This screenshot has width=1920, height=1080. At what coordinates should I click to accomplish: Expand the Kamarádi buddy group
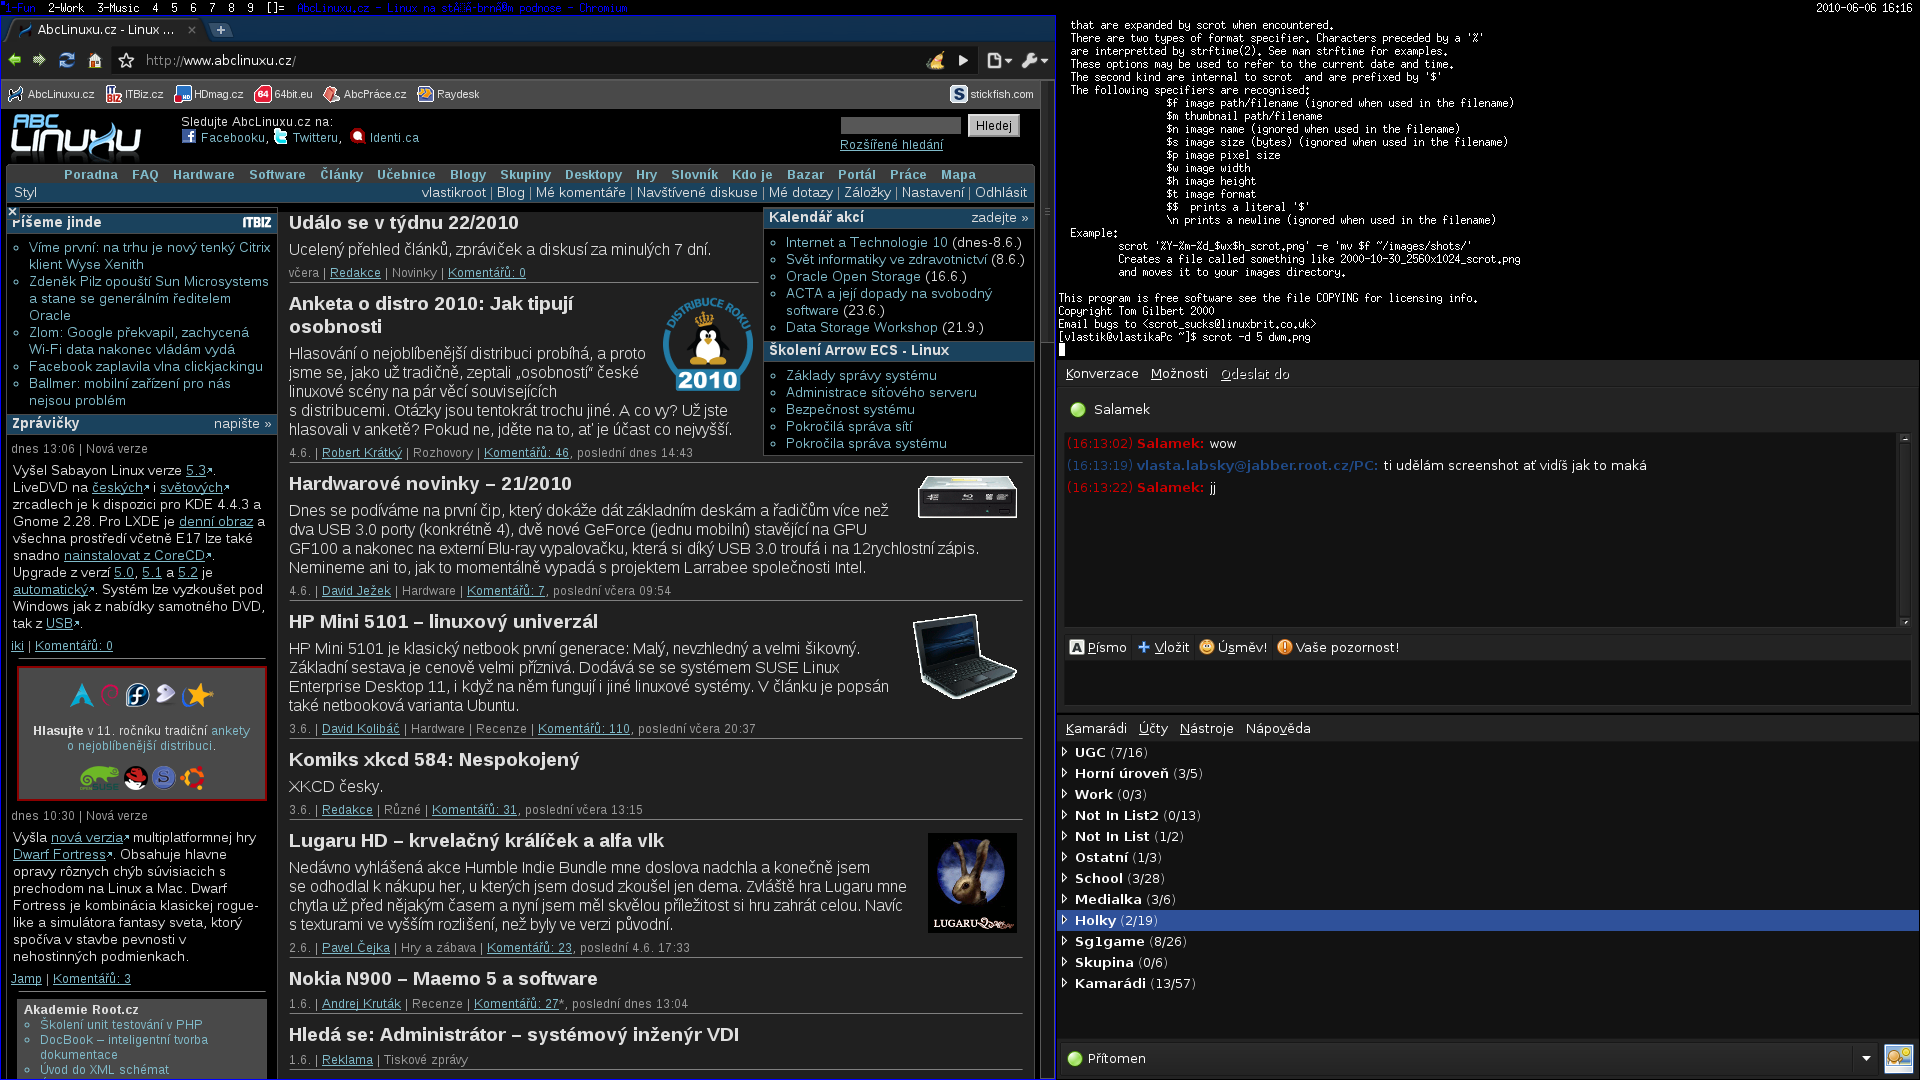(1064, 983)
